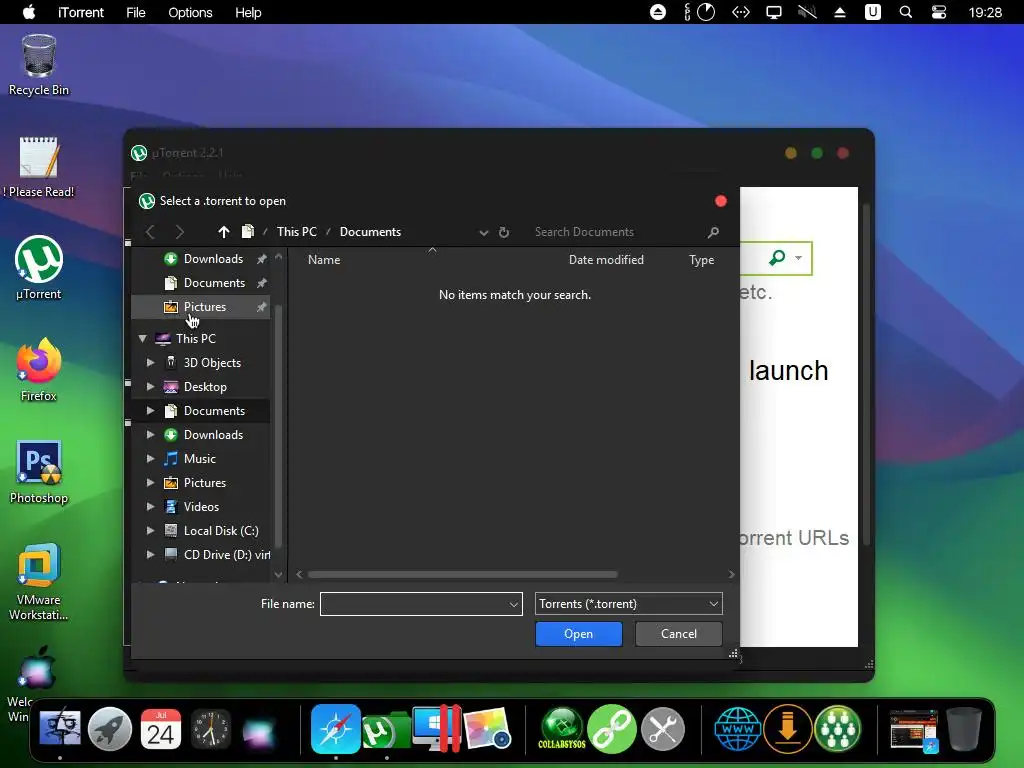Click the muted volume icon in menu bar
The height and width of the screenshot is (768, 1024).
pyautogui.click(x=807, y=12)
